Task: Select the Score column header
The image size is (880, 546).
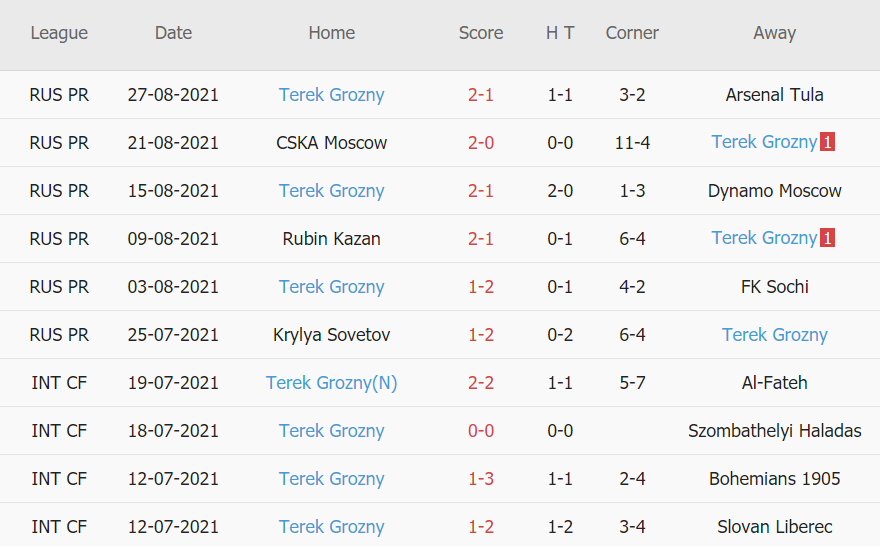Action: pyautogui.click(x=481, y=33)
